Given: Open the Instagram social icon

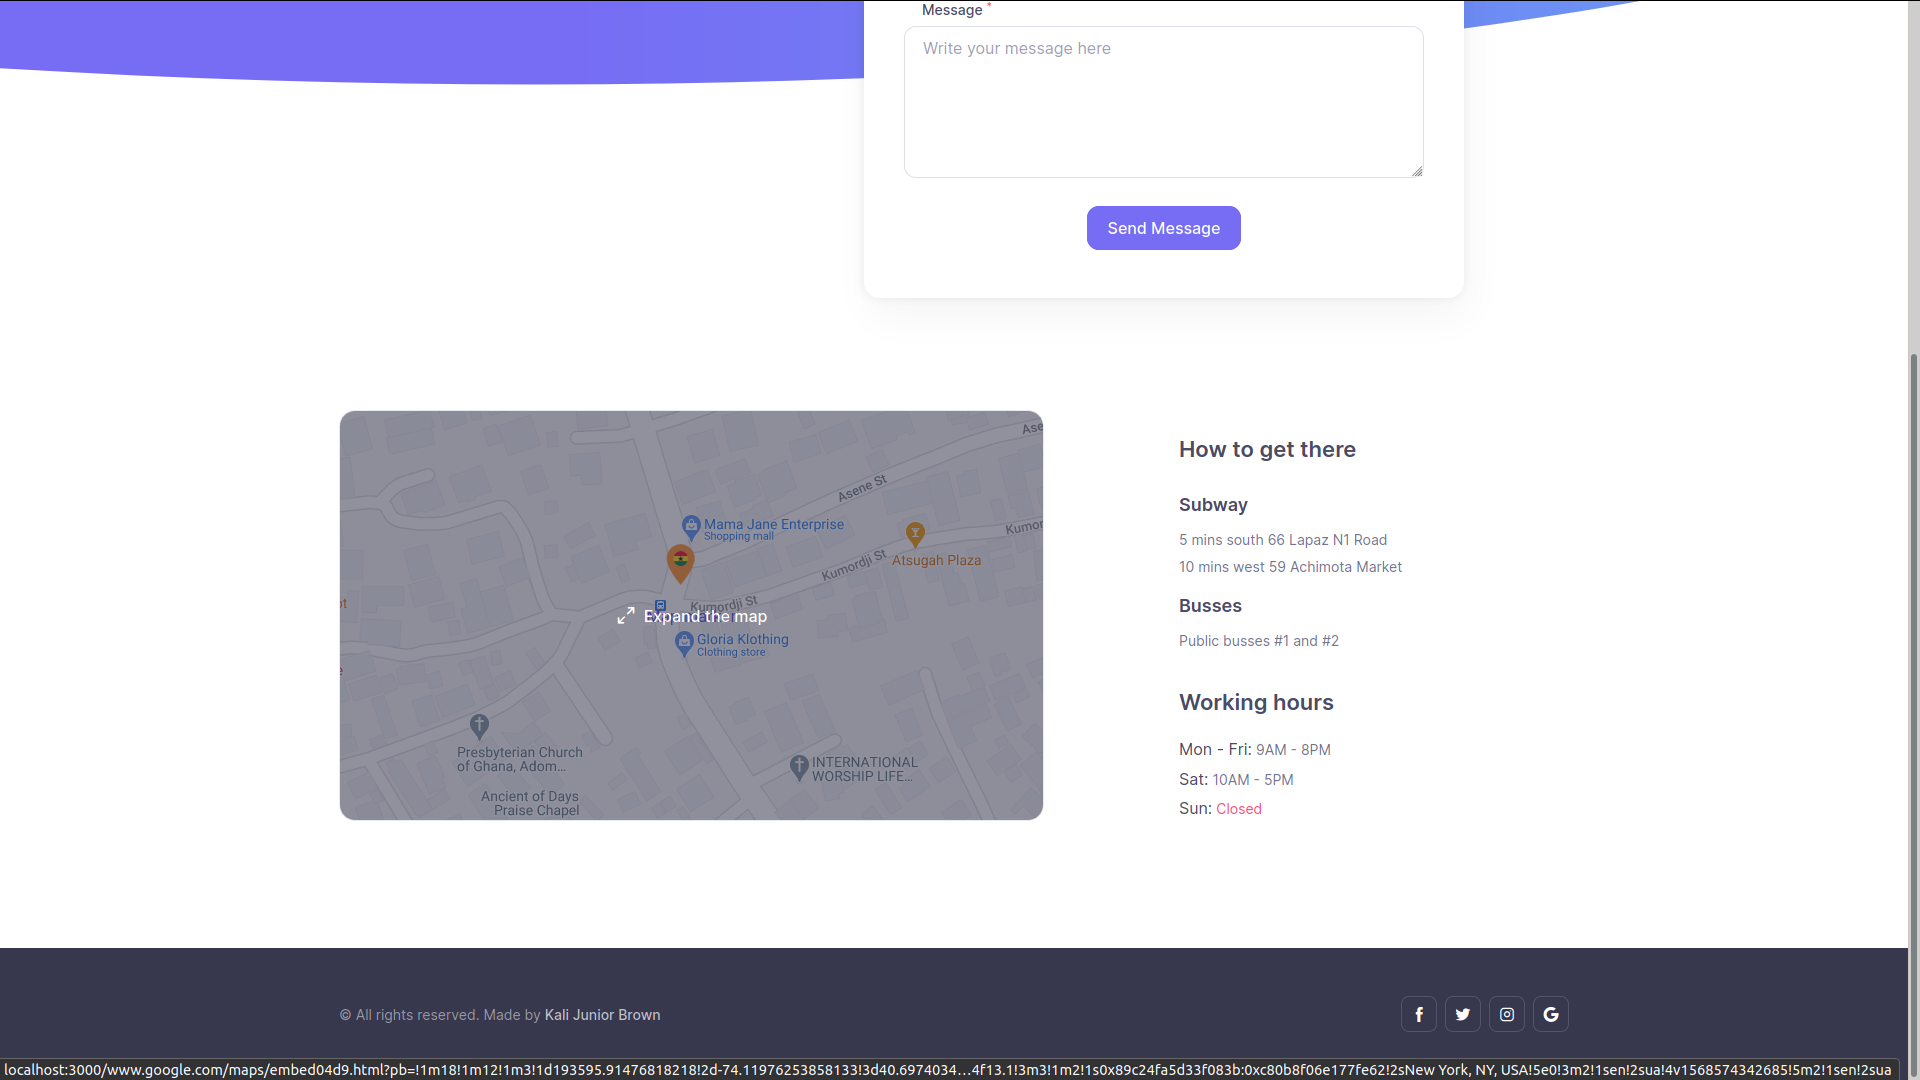Looking at the screenshot, I should [1506, 1014].
